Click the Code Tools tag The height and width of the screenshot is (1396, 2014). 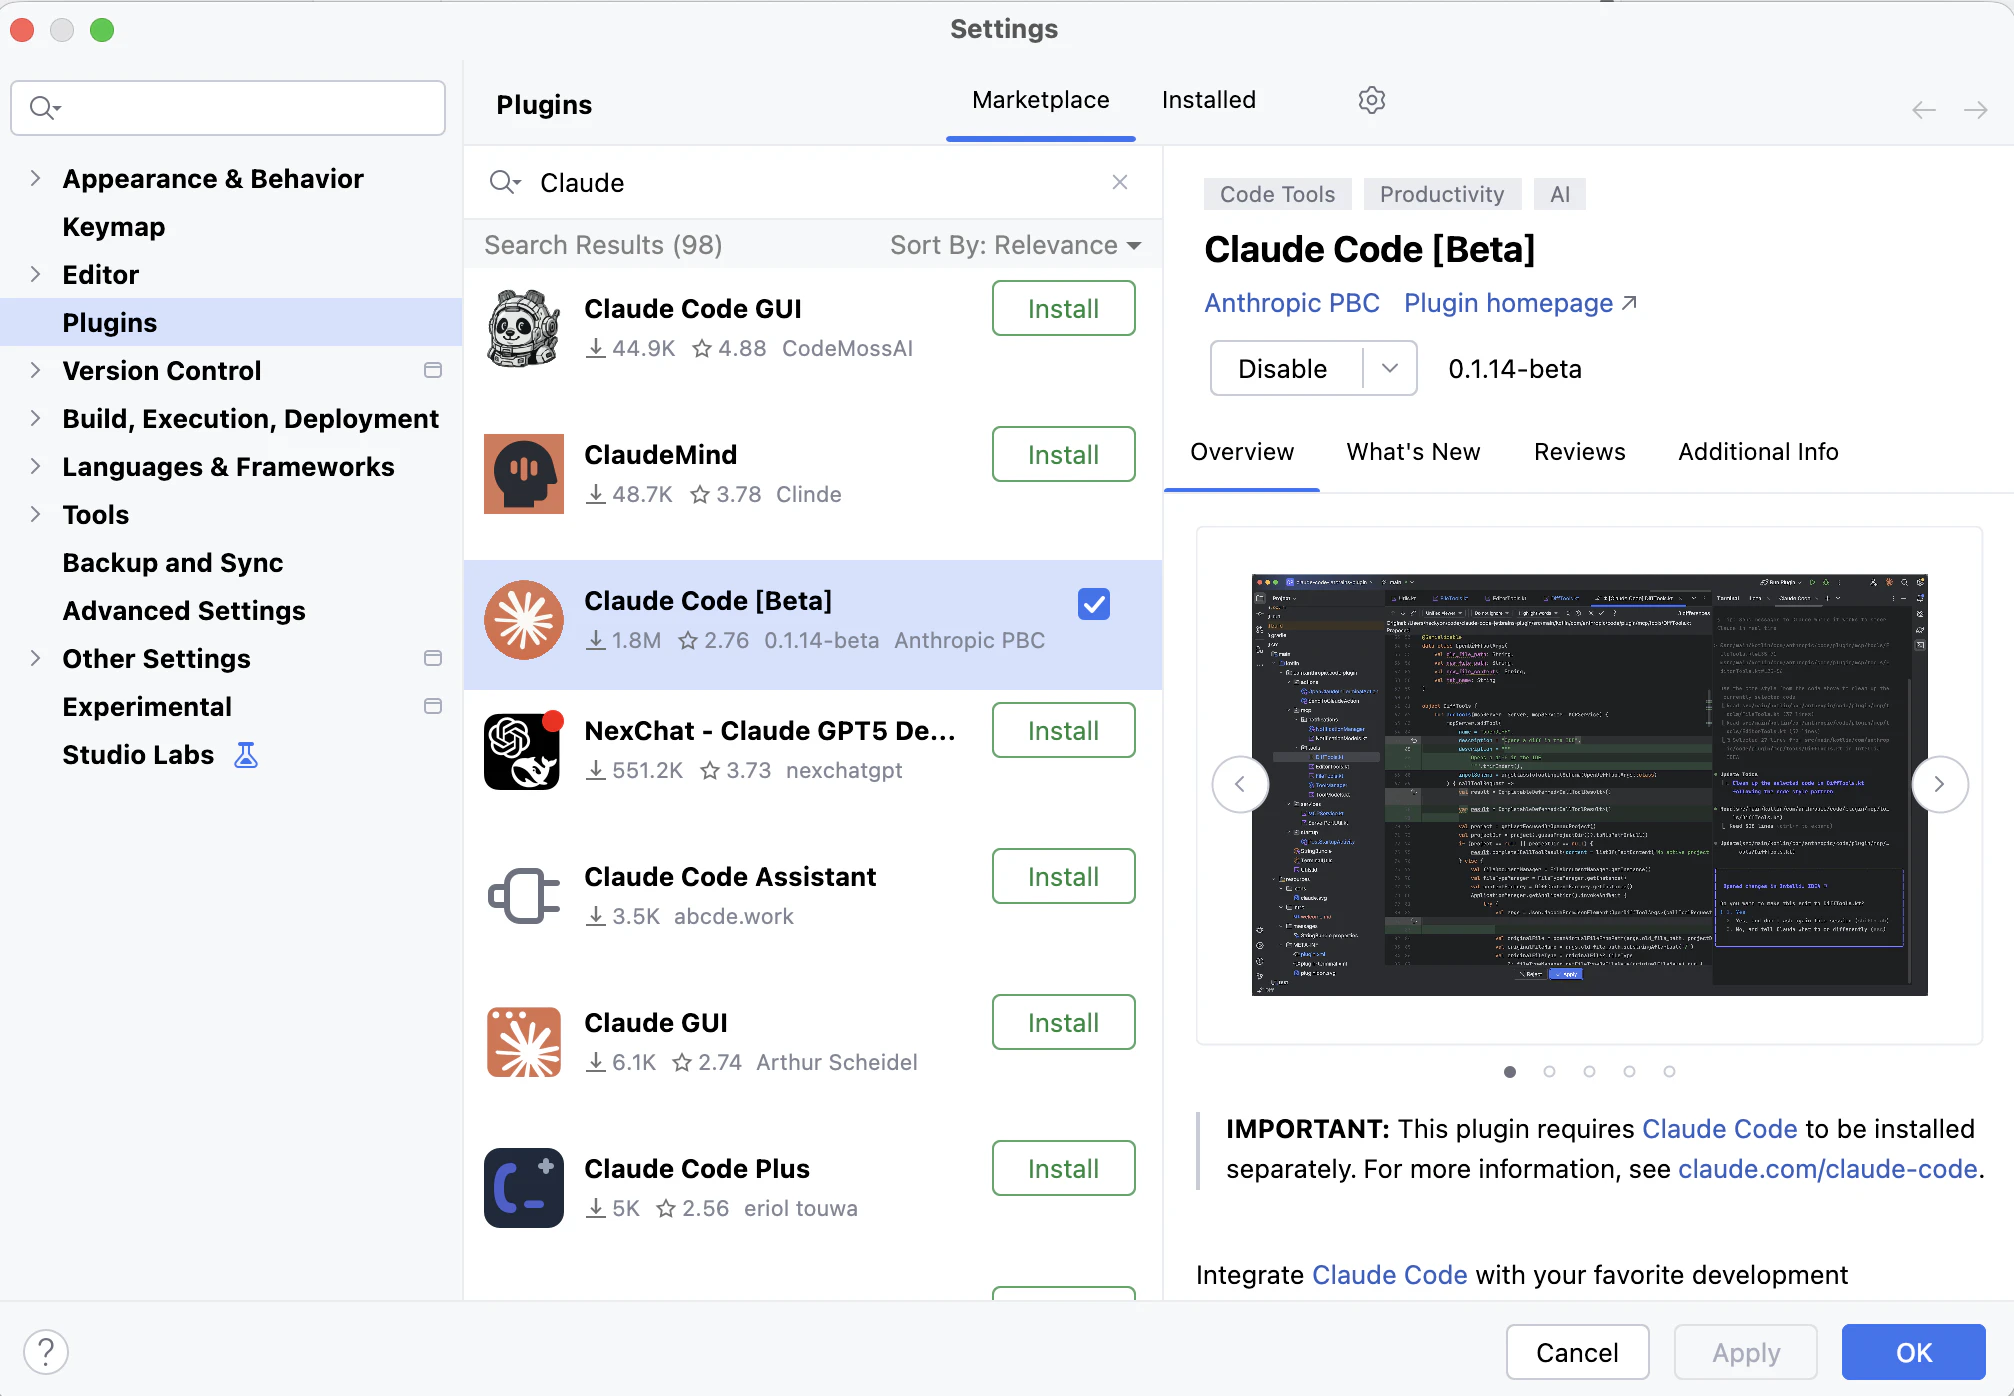click(x=1277, y=194)
